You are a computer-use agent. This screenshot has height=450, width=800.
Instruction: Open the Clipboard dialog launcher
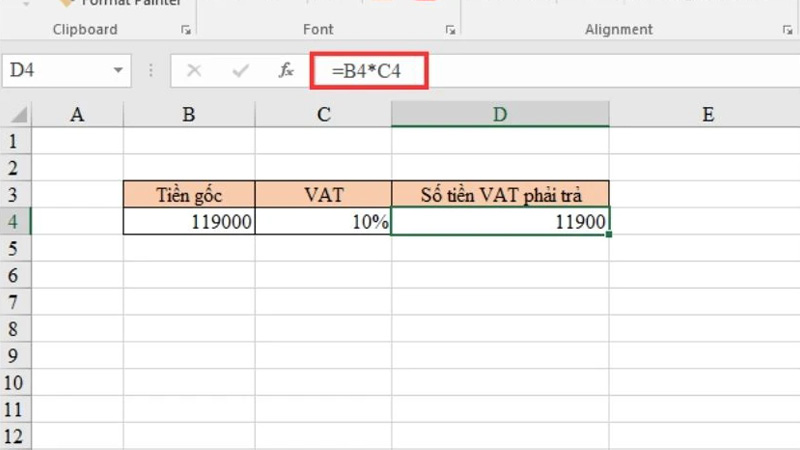[x=186, y=30]
